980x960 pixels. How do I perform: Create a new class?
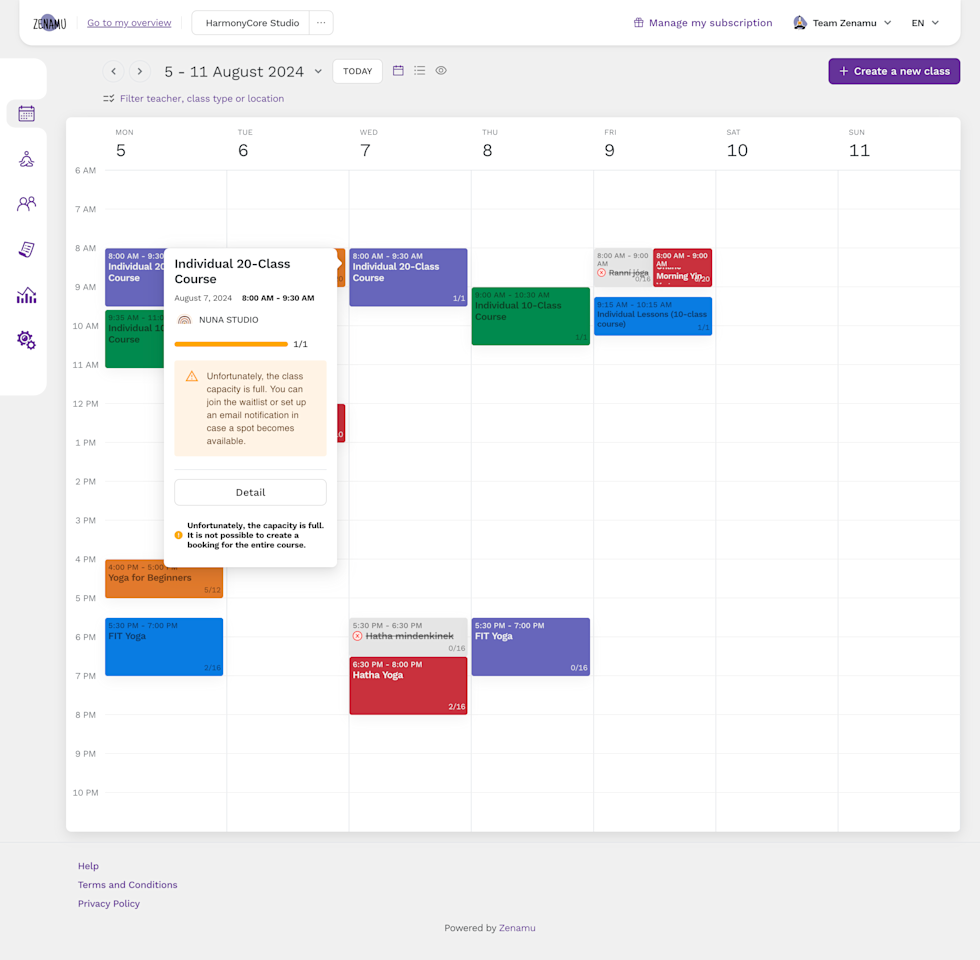click(x=893, y=71)
